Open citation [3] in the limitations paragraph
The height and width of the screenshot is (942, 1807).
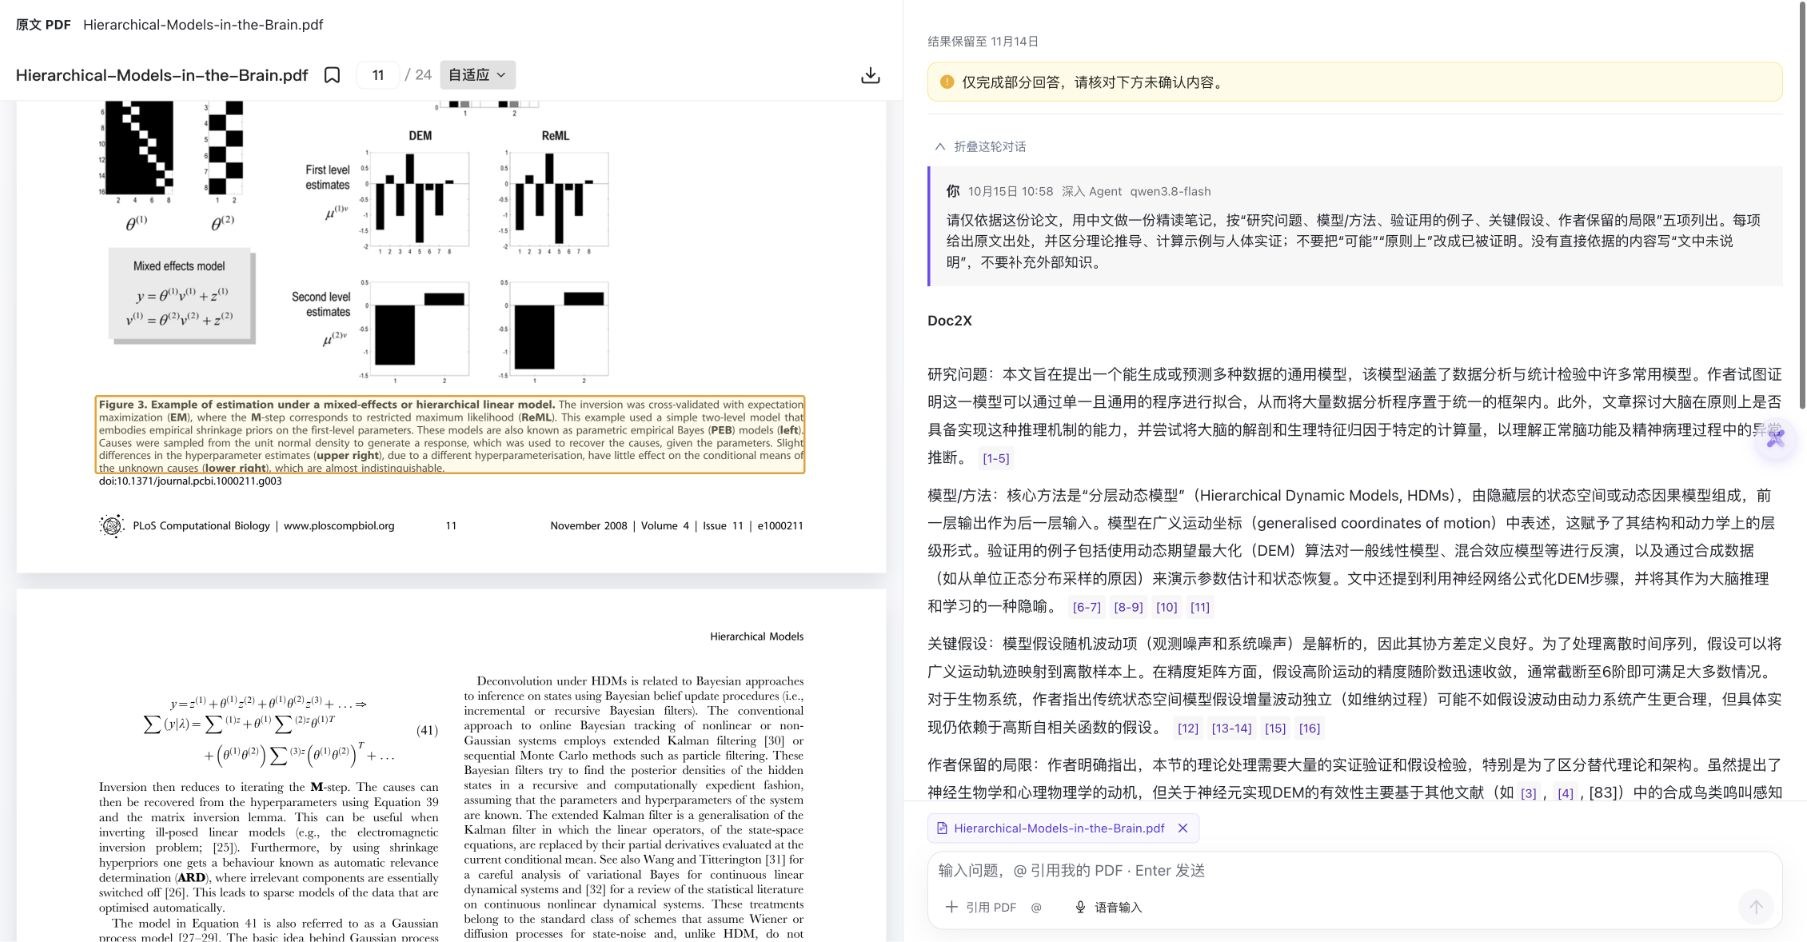pyautogui.click(x=1528, y=793)
